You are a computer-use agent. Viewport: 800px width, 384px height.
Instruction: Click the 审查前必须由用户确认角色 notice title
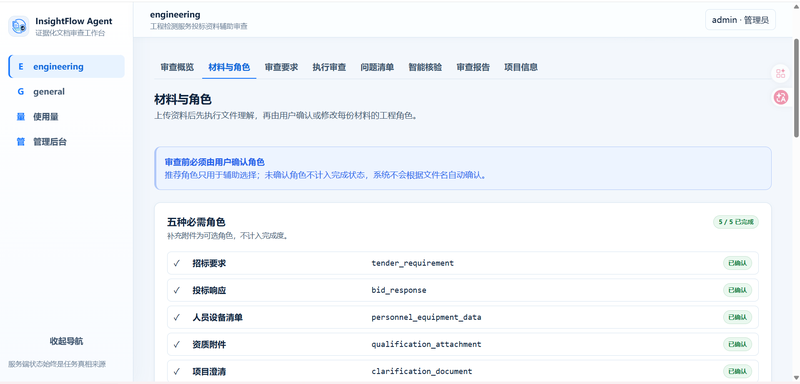tap(215, 162)
